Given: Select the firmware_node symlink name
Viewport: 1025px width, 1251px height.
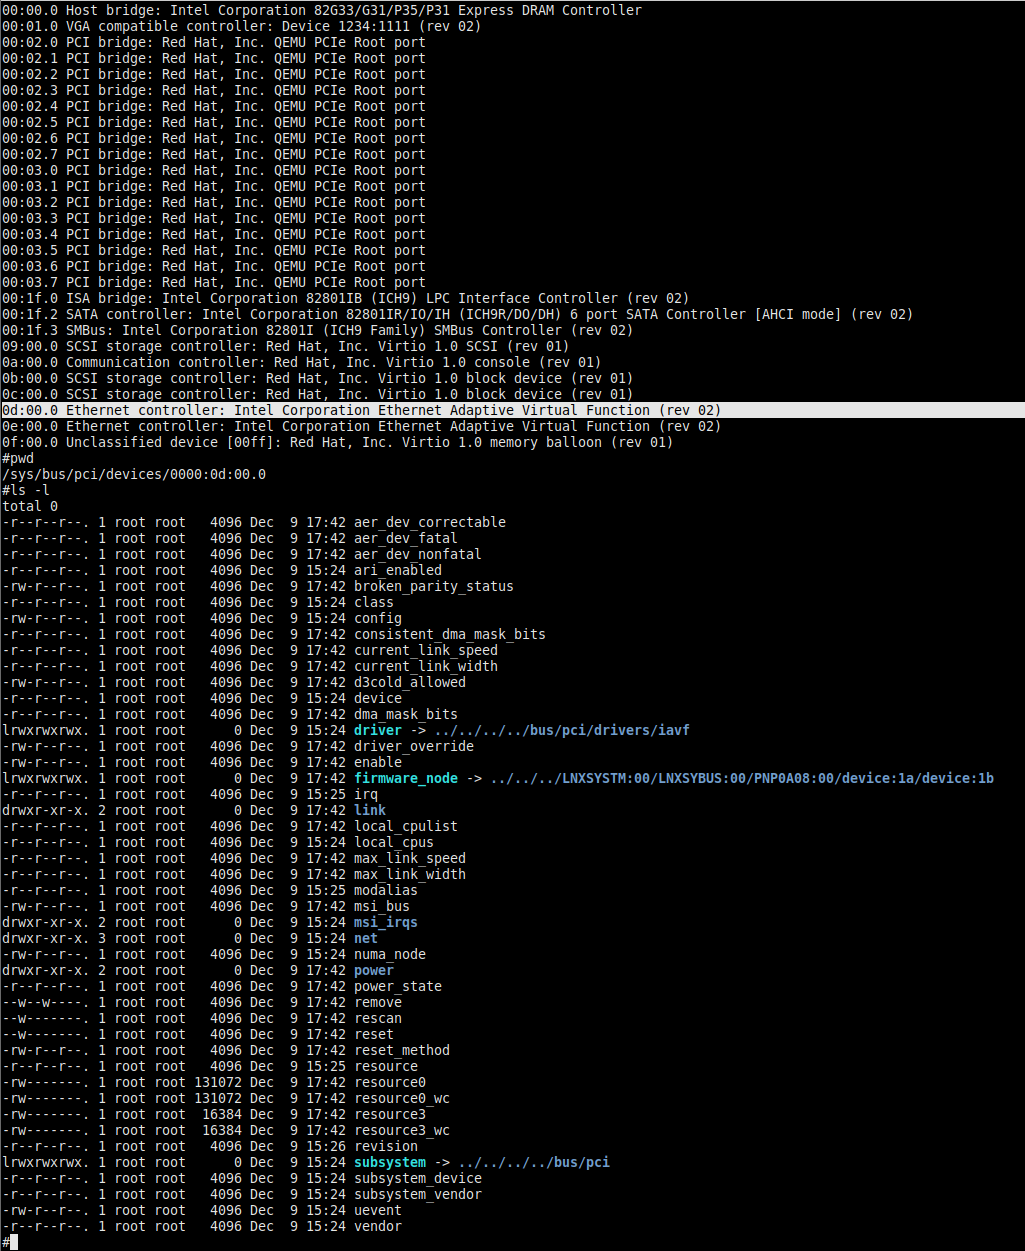Looking at the screenshot, I should (406, 778).
